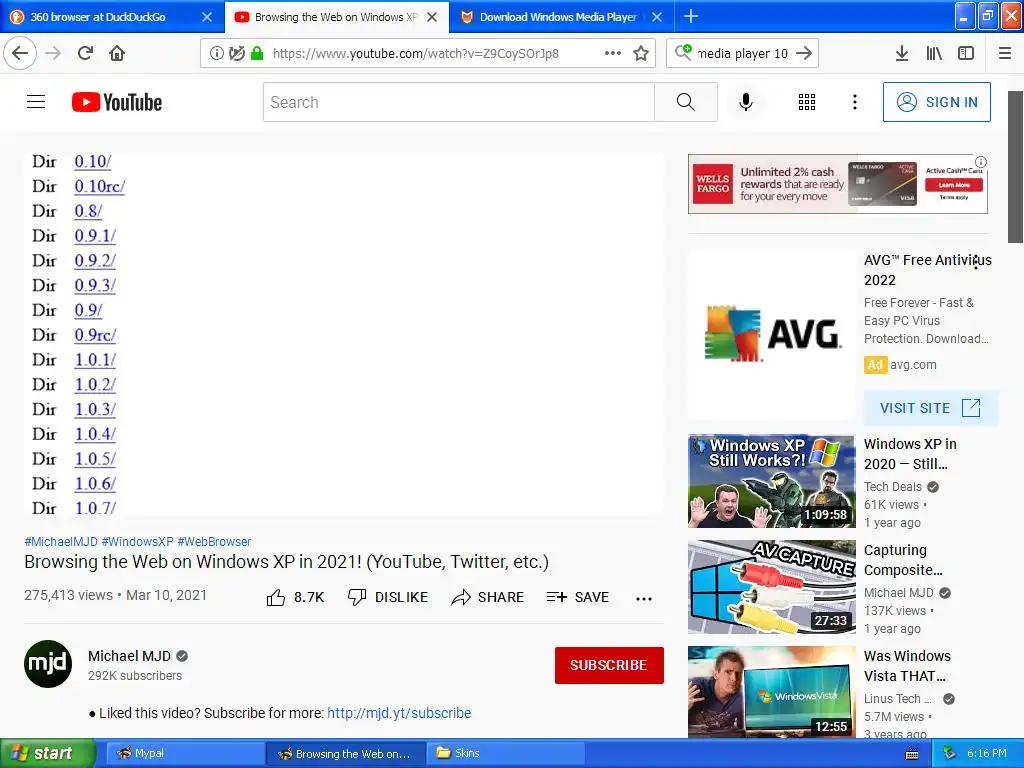The height and width of the screenshot is (768, 1024).
Task: Click the VISIT SITE button
Action: tap(931, 408)
